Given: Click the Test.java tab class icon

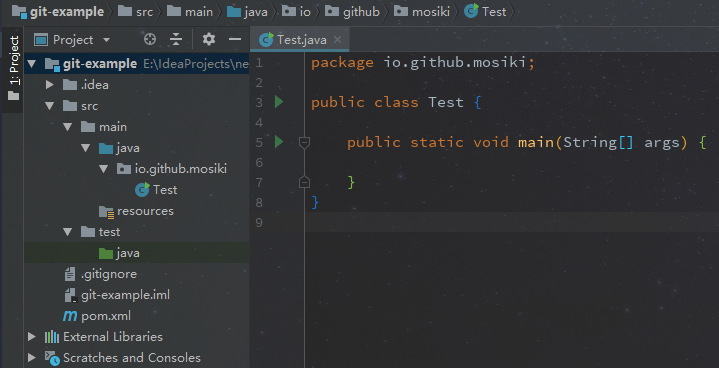Looking at the screenshot, I should (x=266, y=40).
